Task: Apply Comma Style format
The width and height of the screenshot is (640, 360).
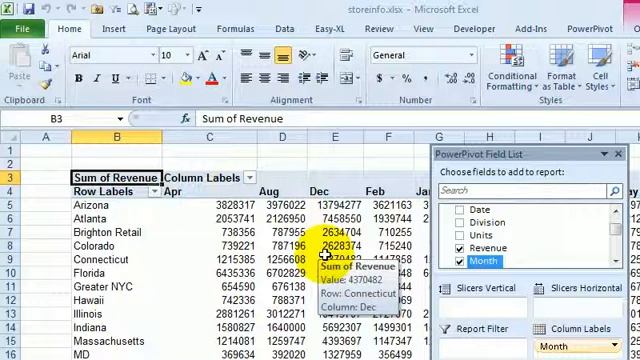Action: [426, 78]
